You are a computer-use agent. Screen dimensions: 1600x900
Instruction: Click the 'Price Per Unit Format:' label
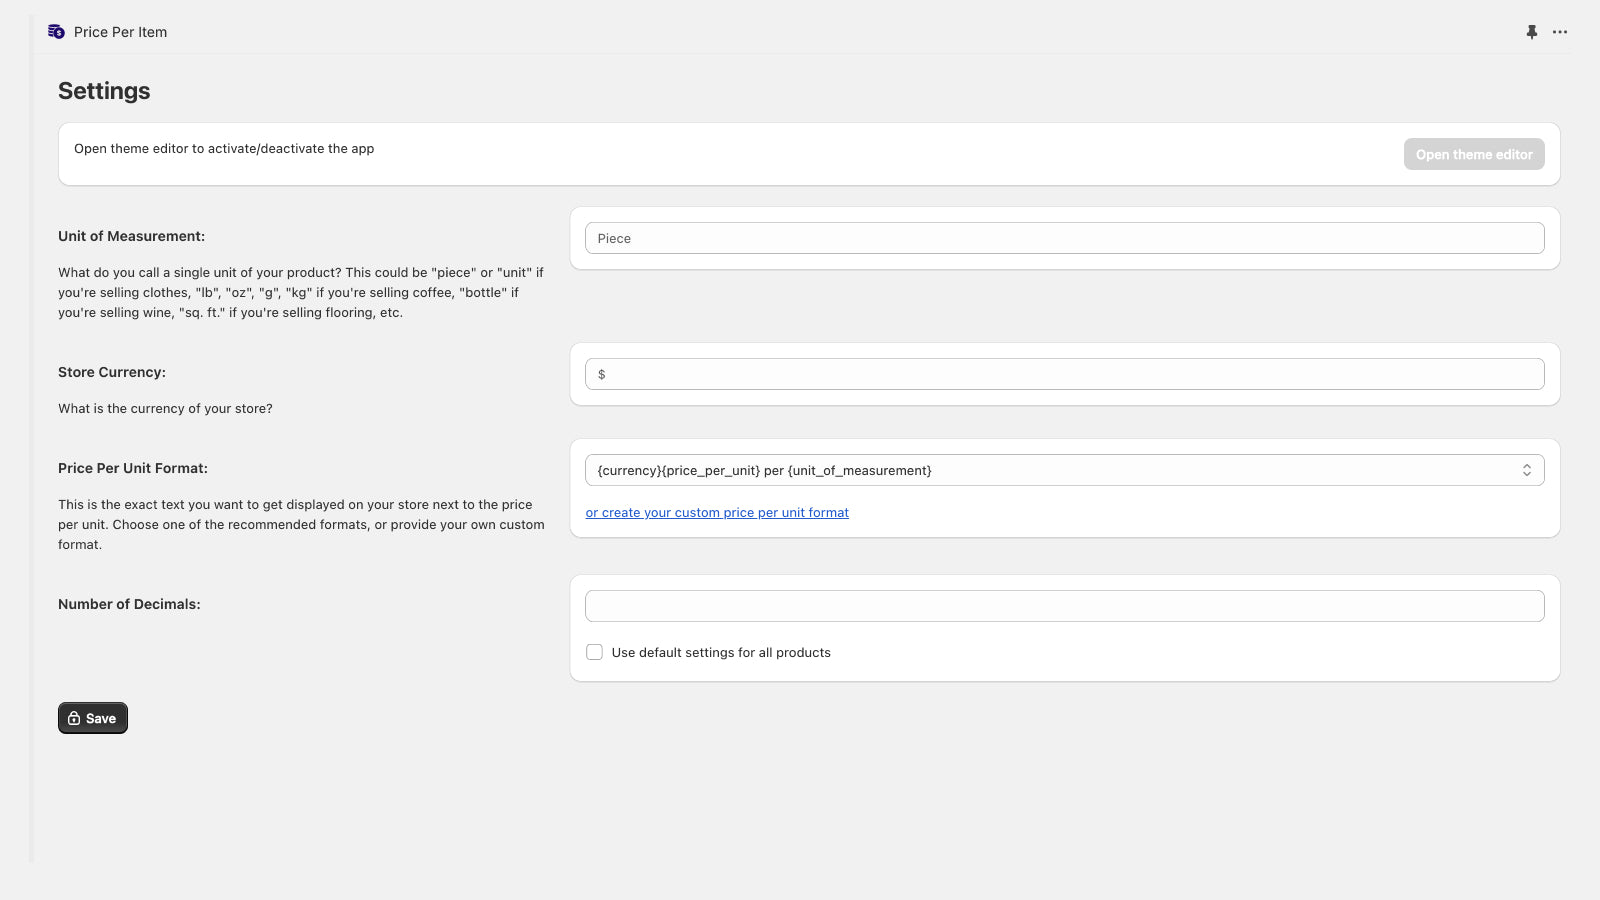[x=133, y=468]
